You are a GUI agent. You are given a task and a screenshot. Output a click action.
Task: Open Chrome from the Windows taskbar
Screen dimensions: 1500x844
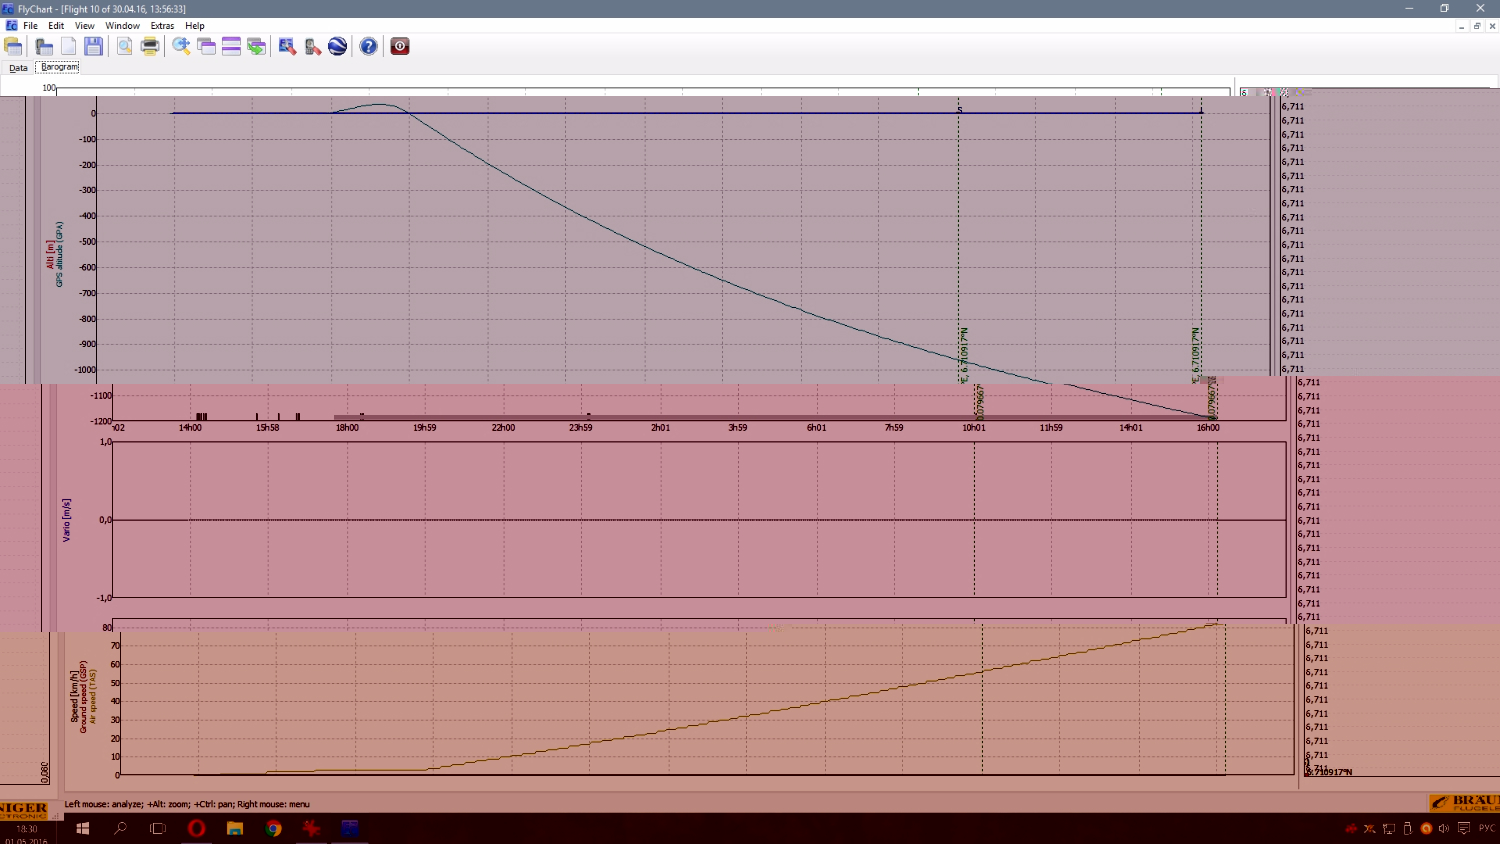pos(273,828)
